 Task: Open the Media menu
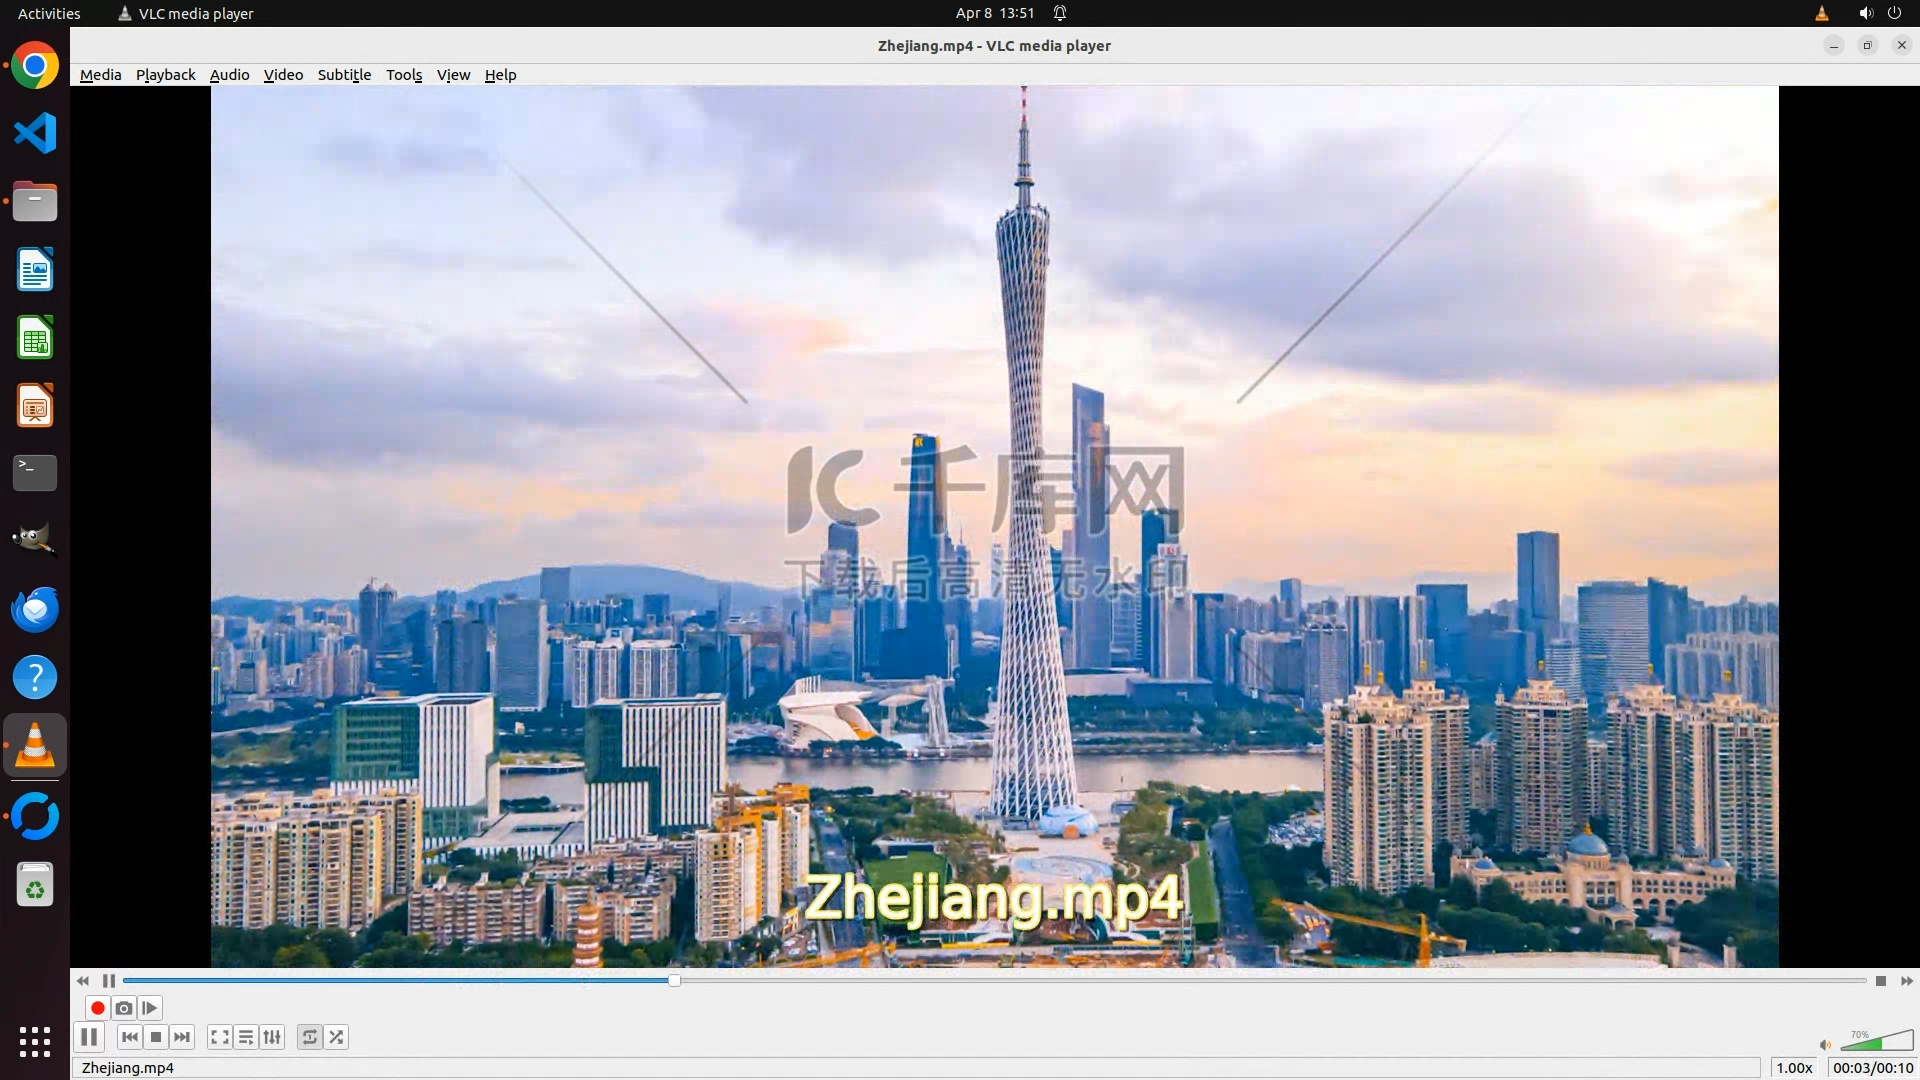[100, 75]
